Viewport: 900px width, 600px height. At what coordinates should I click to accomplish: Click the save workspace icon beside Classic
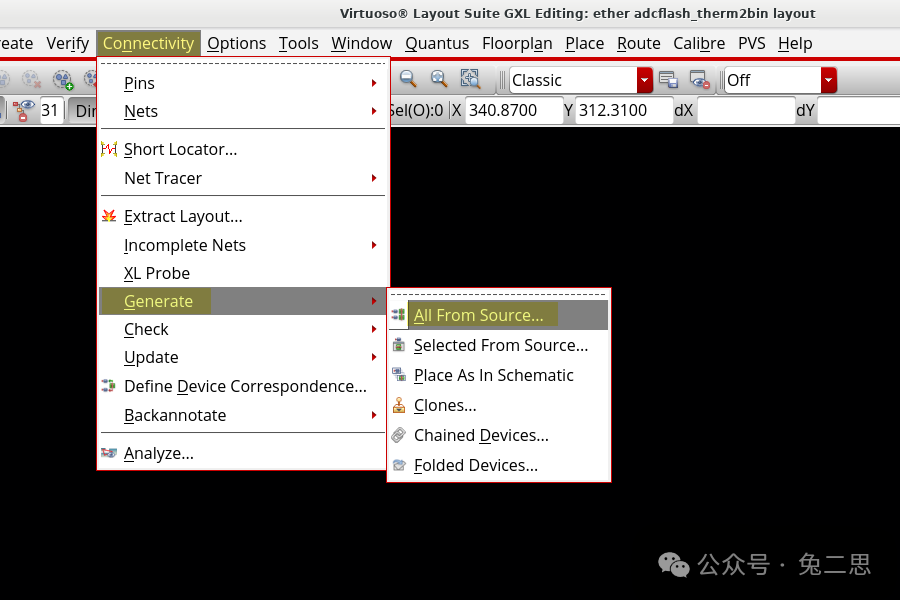point(668,80)
